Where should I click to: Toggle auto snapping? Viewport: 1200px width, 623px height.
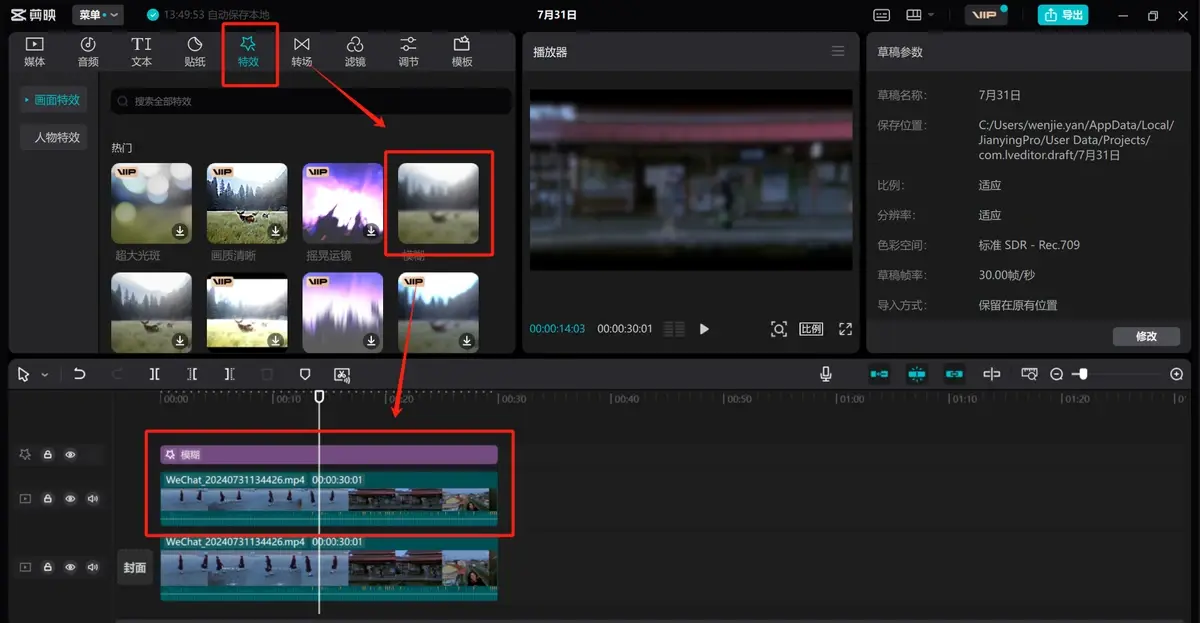(917, 373)
